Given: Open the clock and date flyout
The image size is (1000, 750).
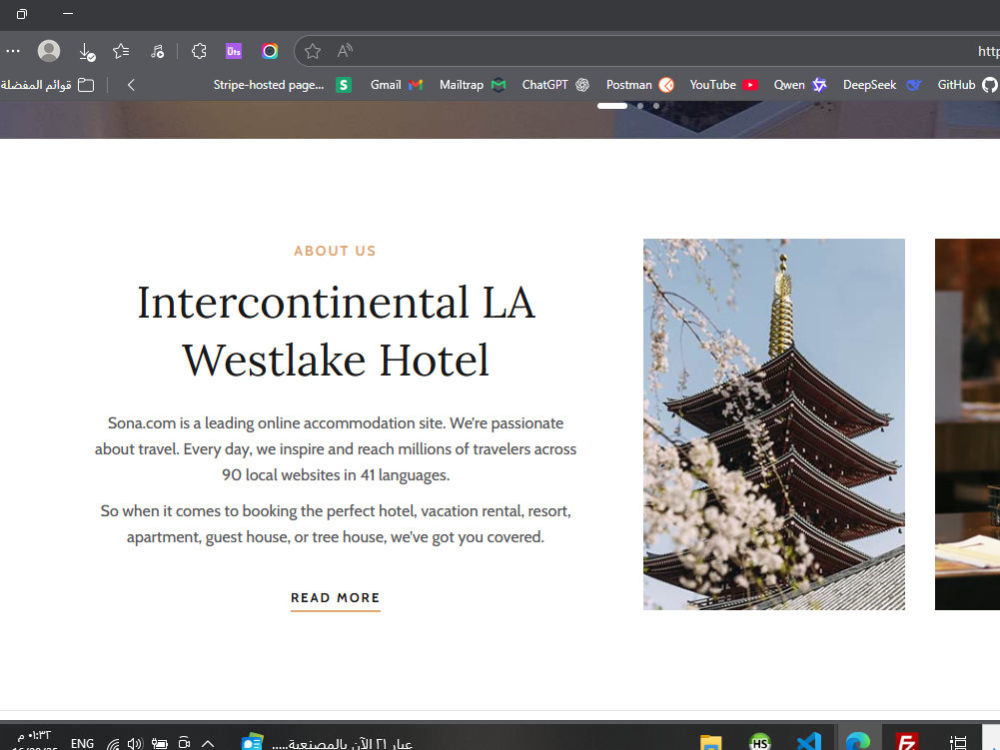Looking at the screenshot, I should pos(34,740).
